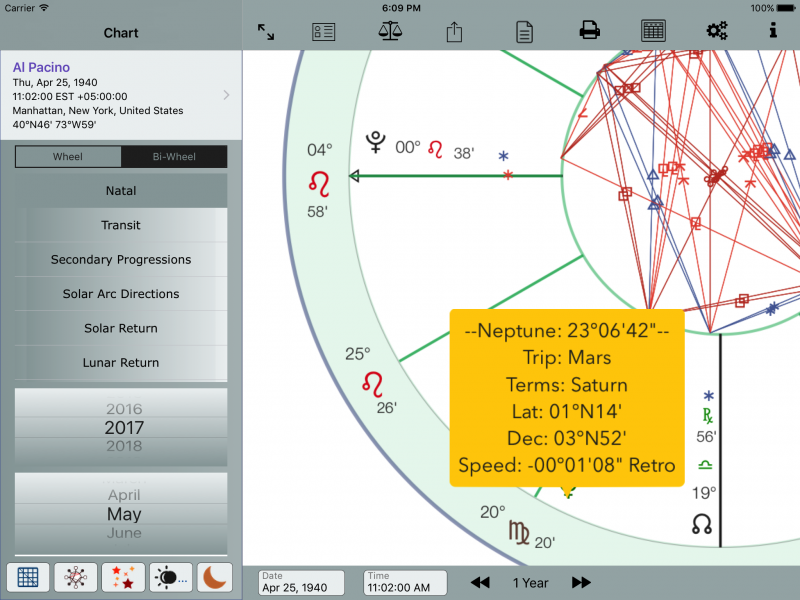Select the eclipse sun icon

(x=169, y=577)
